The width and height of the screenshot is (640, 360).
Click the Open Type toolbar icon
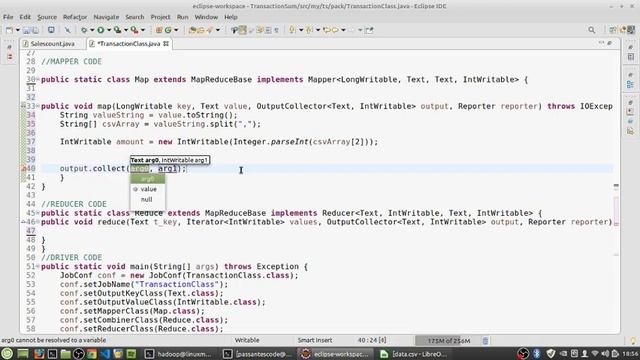(x=192, y=30)
